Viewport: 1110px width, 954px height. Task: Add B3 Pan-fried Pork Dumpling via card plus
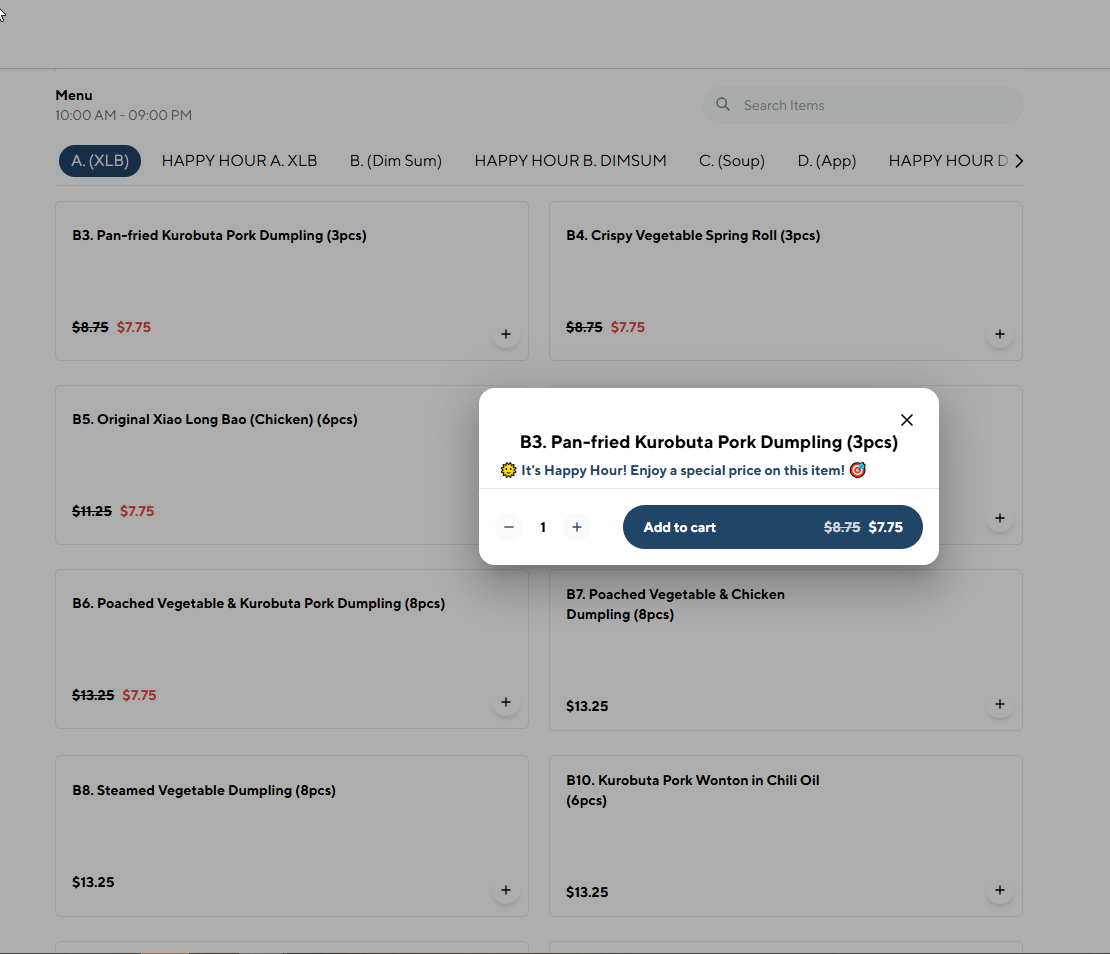click(505, 335)
